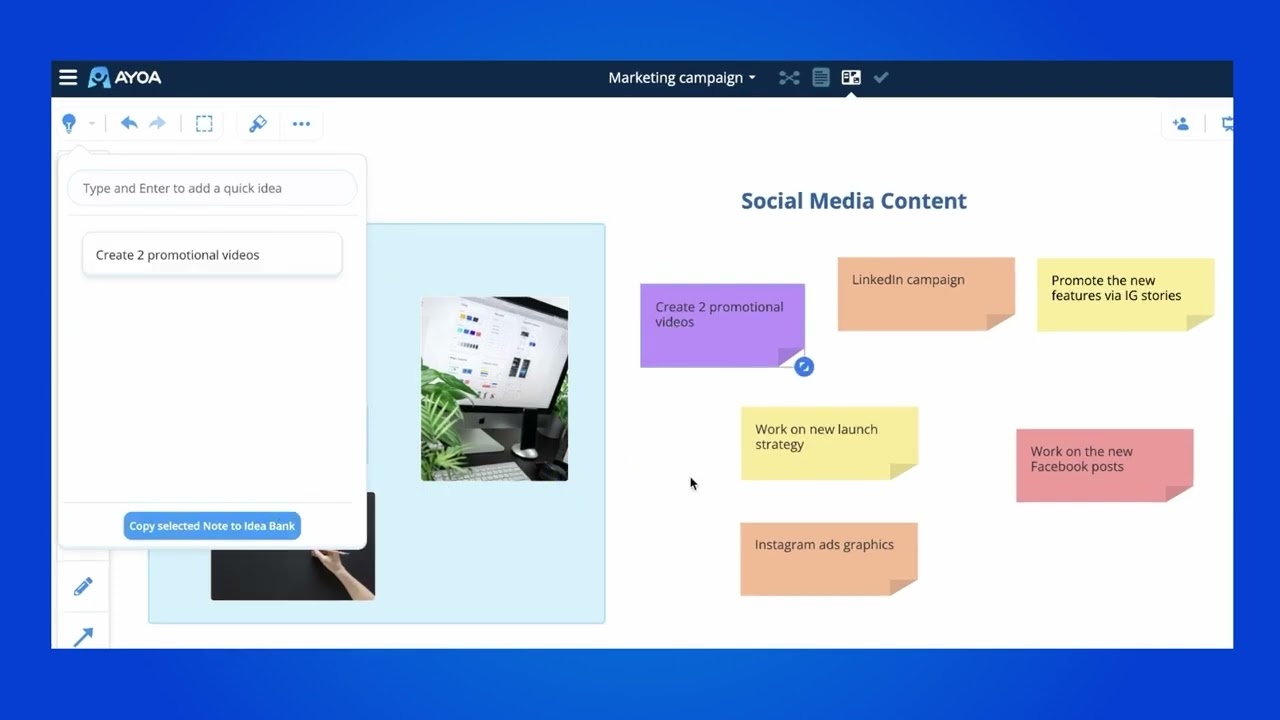Undo the last action
The height and width of the screenshot is (720, 1280).
129,123
